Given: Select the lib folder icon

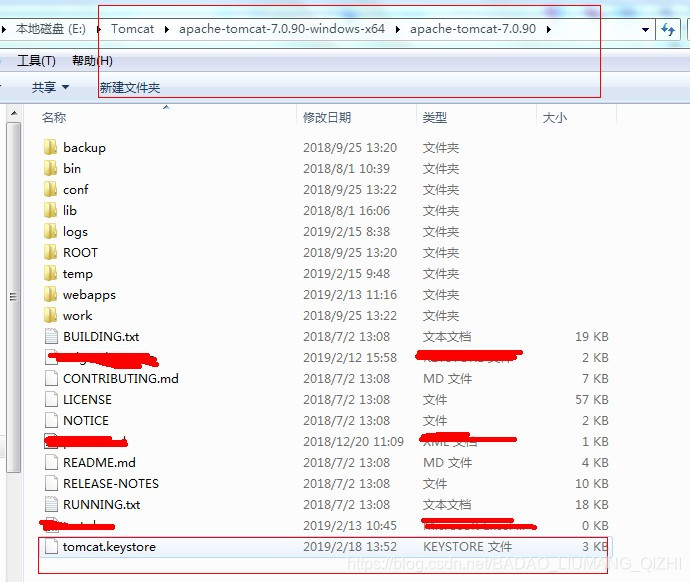Looking at the screenshot, I should (x=51, y=211).
